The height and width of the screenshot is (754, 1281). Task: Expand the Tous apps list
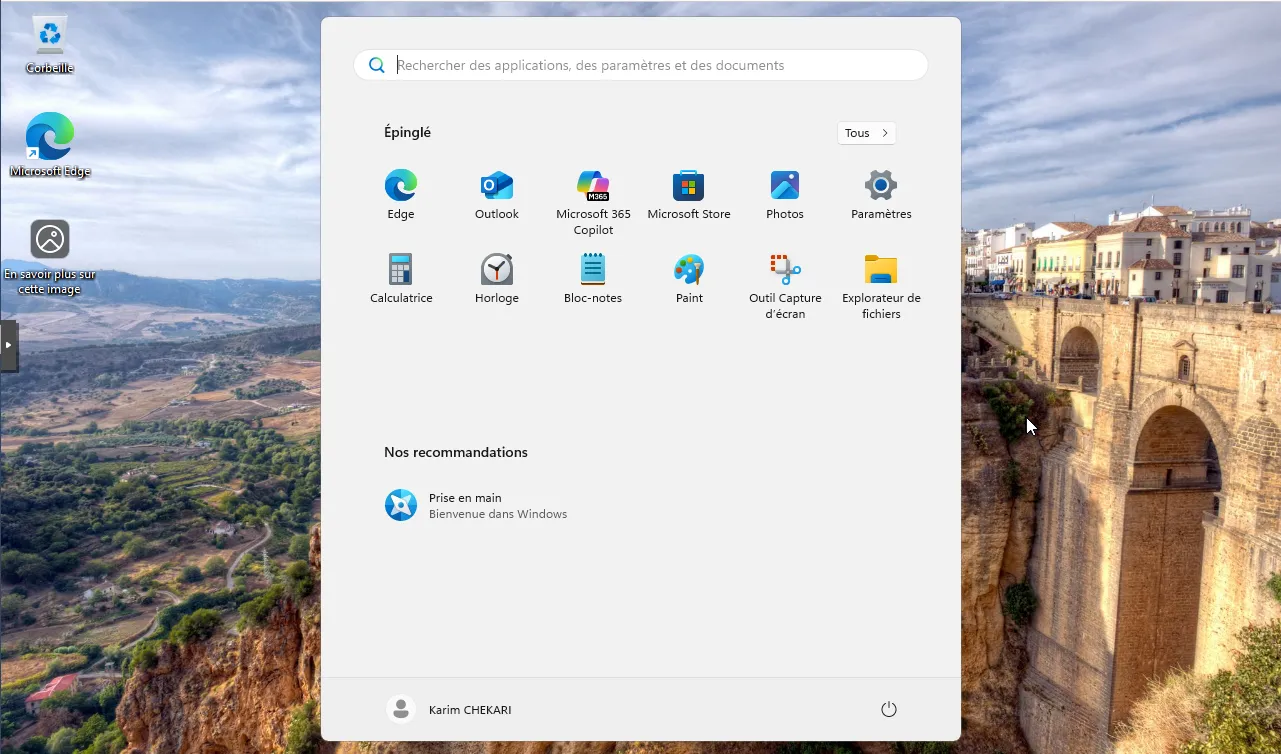point(866,133)
